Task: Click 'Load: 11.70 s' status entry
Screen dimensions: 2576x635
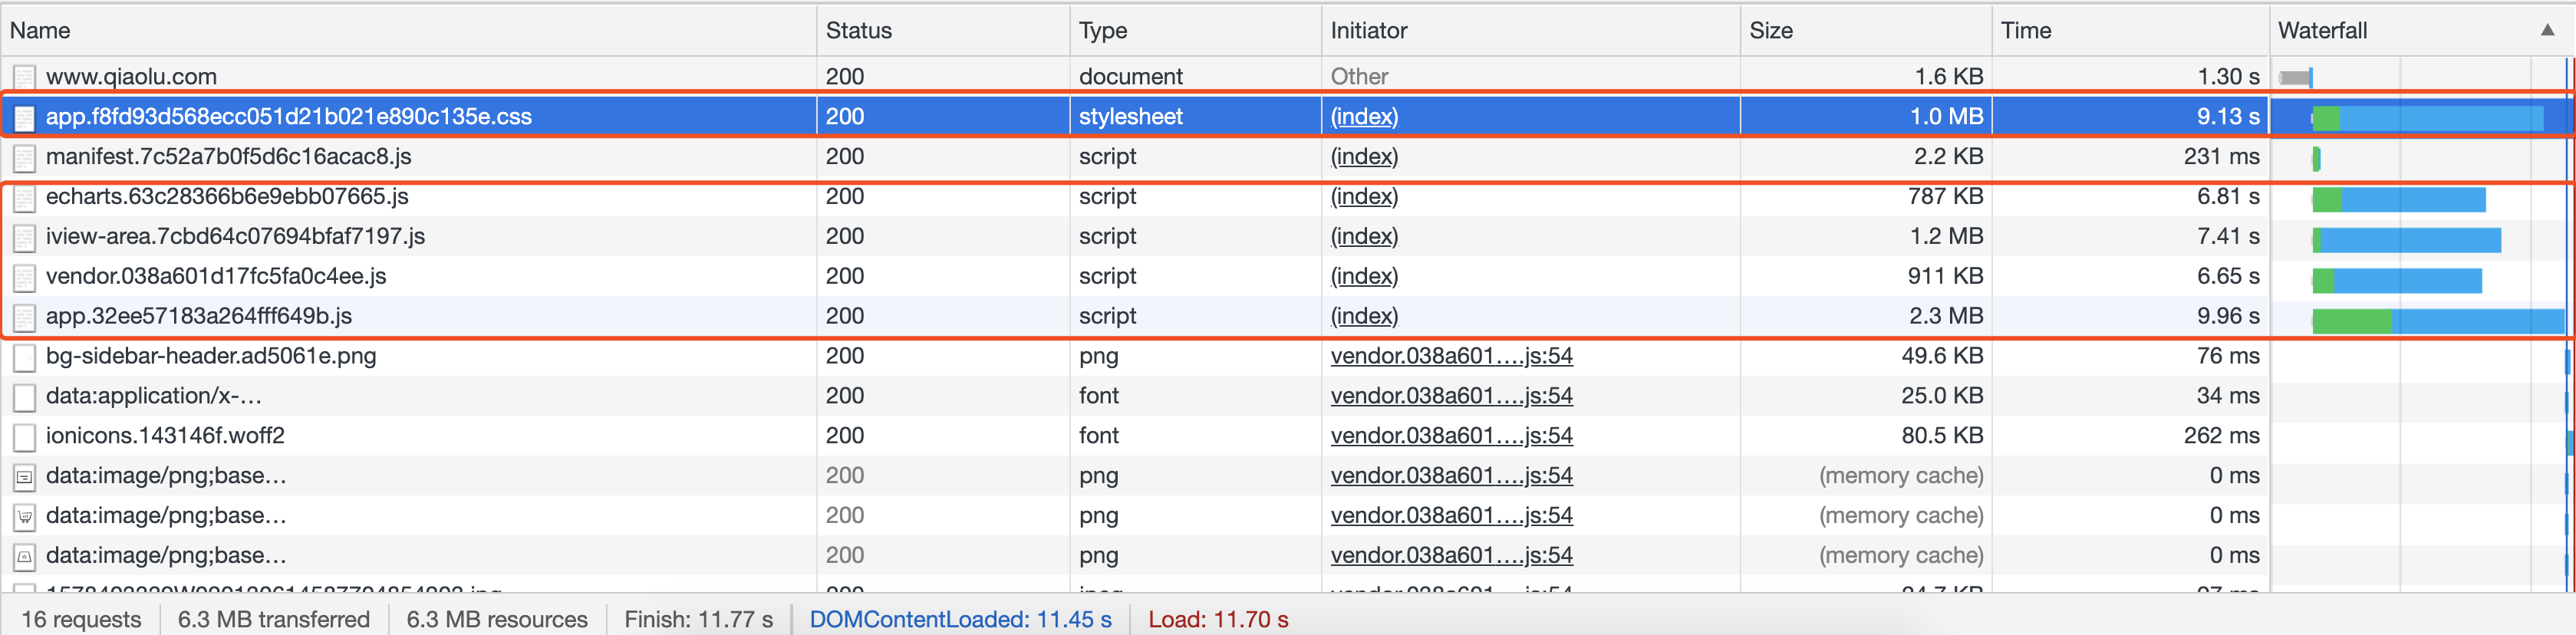Action: [1217, 619]
